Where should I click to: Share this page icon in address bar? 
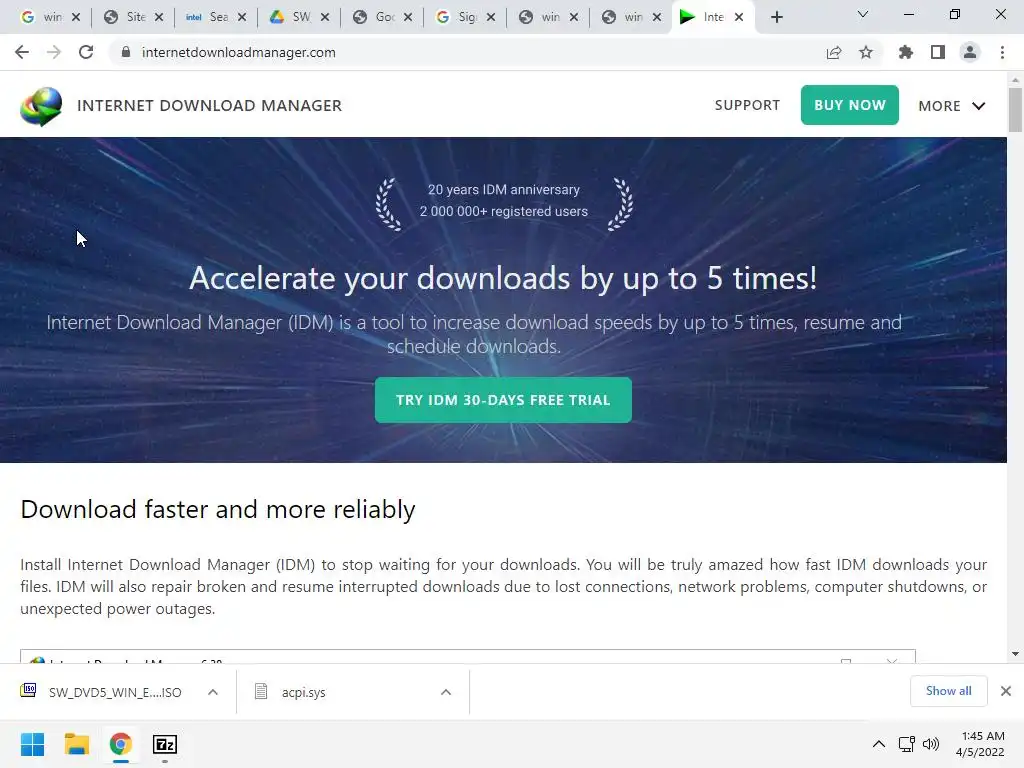point(833,53)
